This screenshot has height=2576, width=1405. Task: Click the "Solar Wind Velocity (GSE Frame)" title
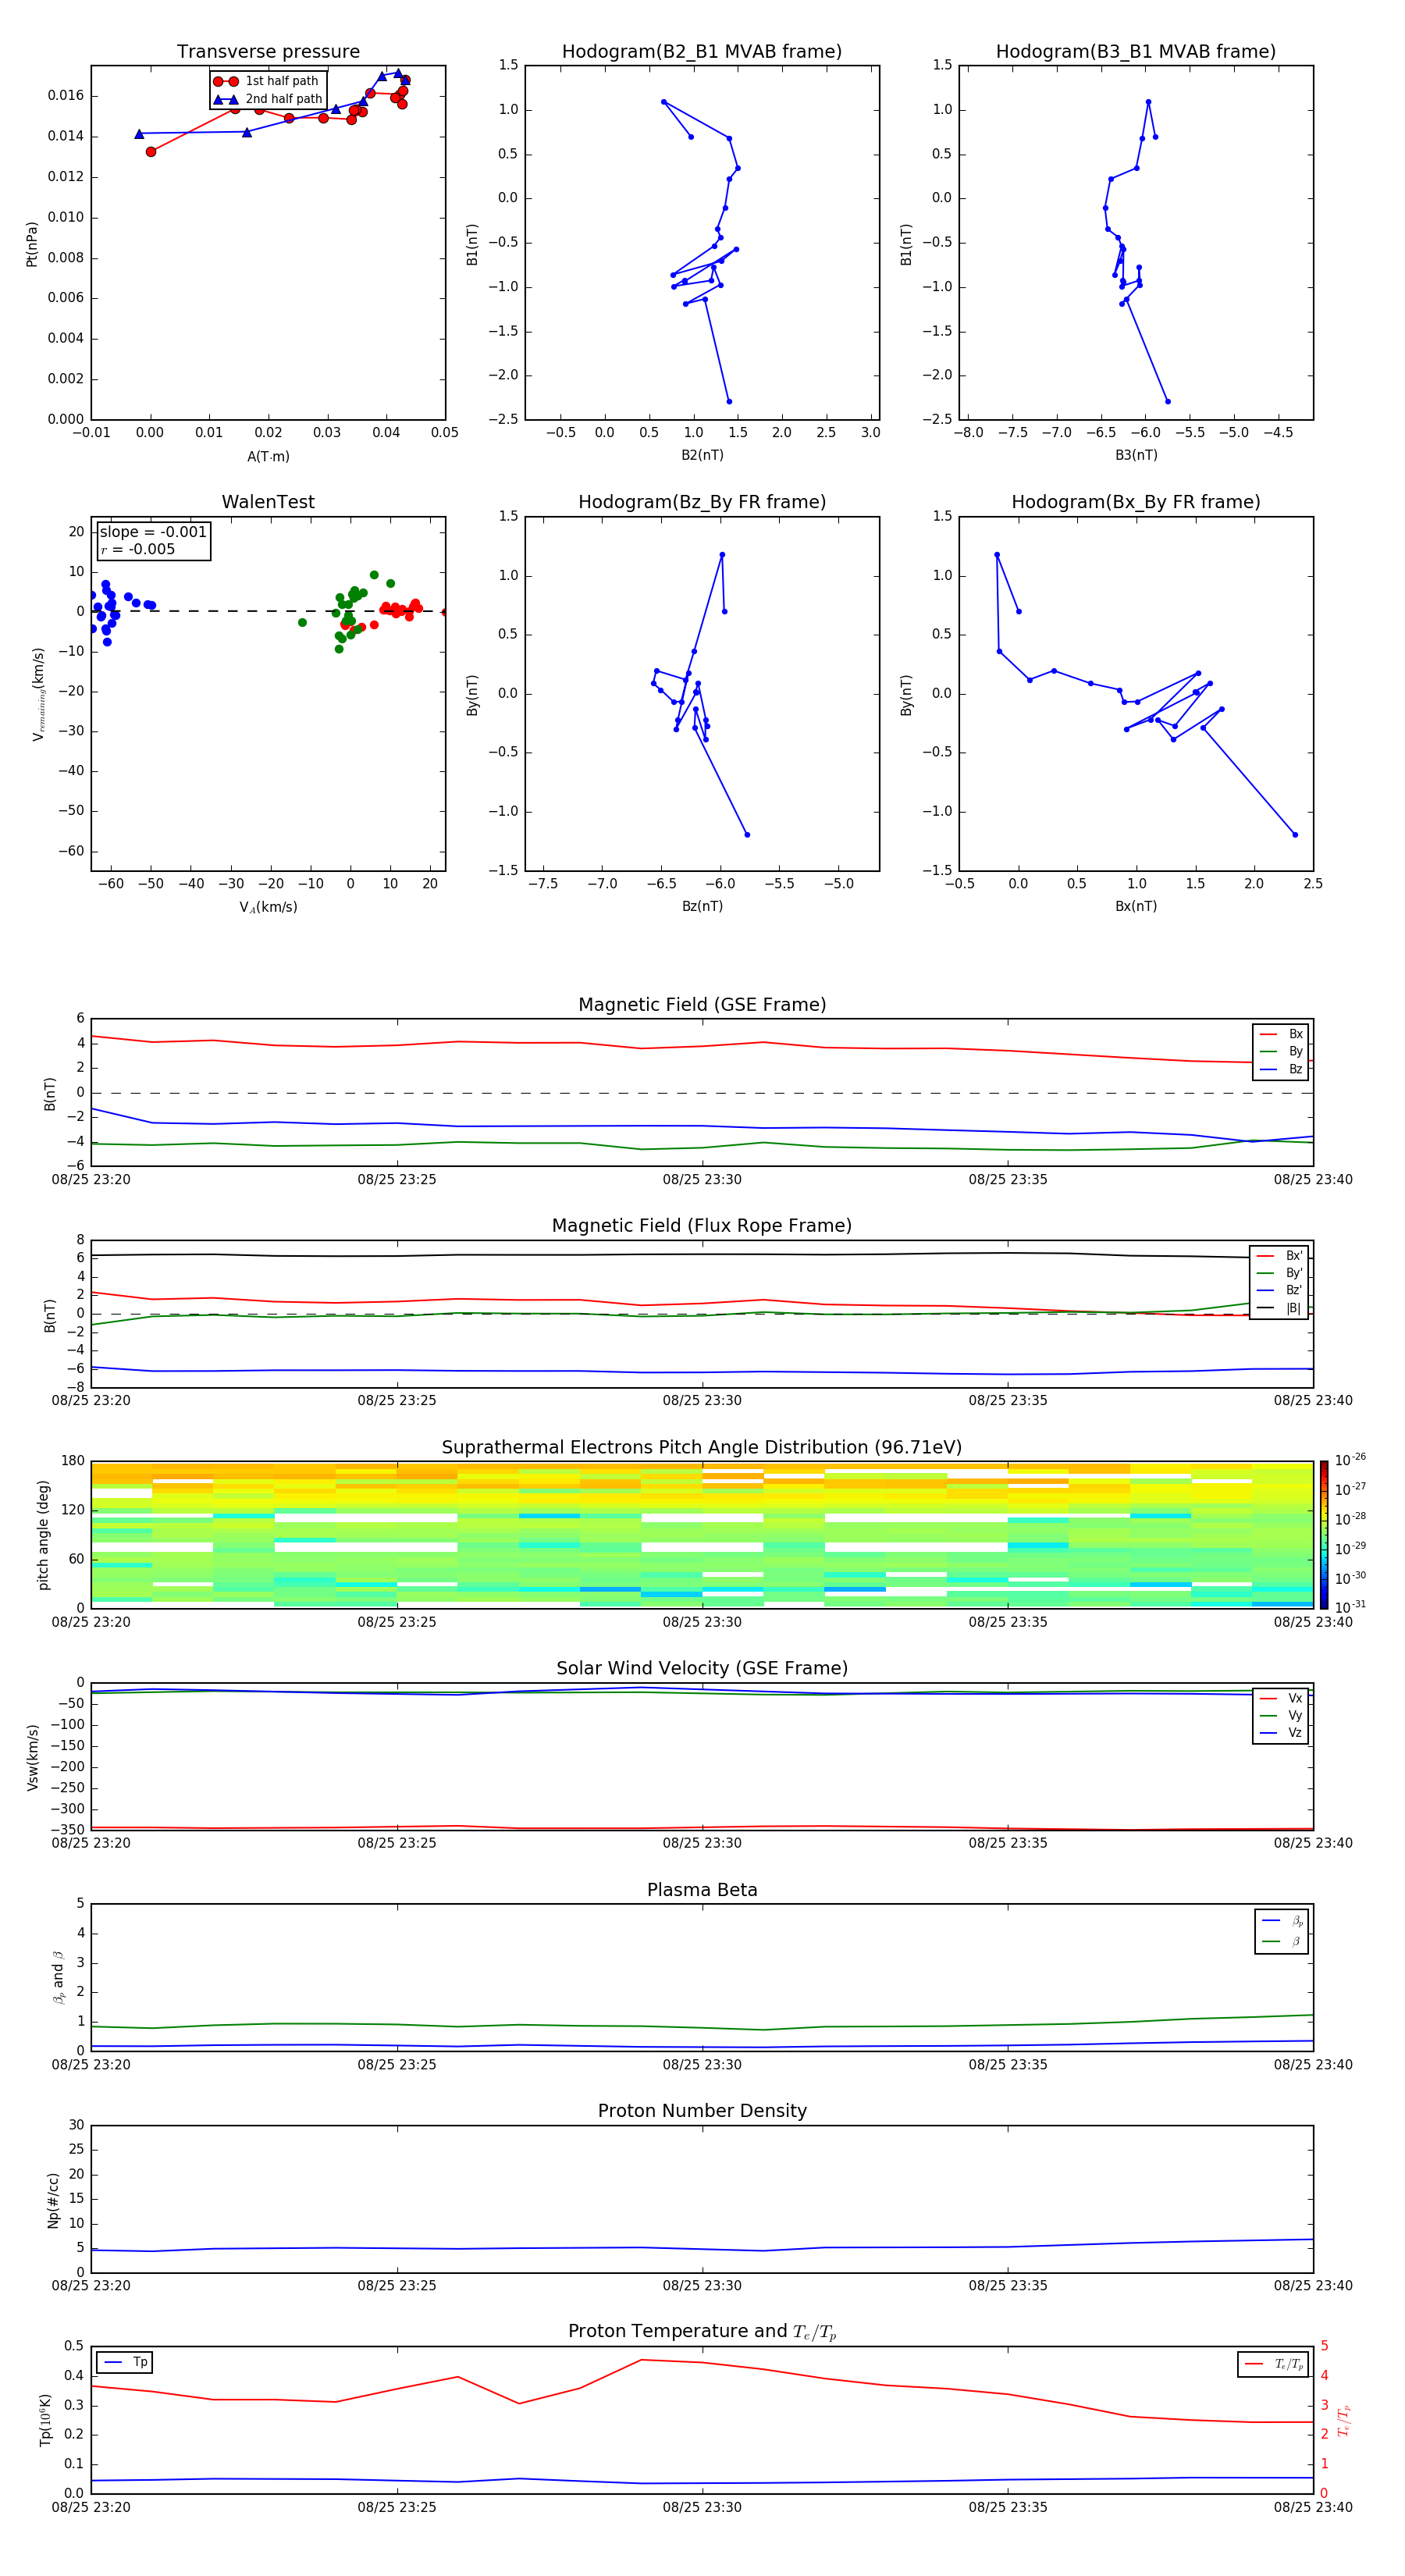tap(702, 1669)
